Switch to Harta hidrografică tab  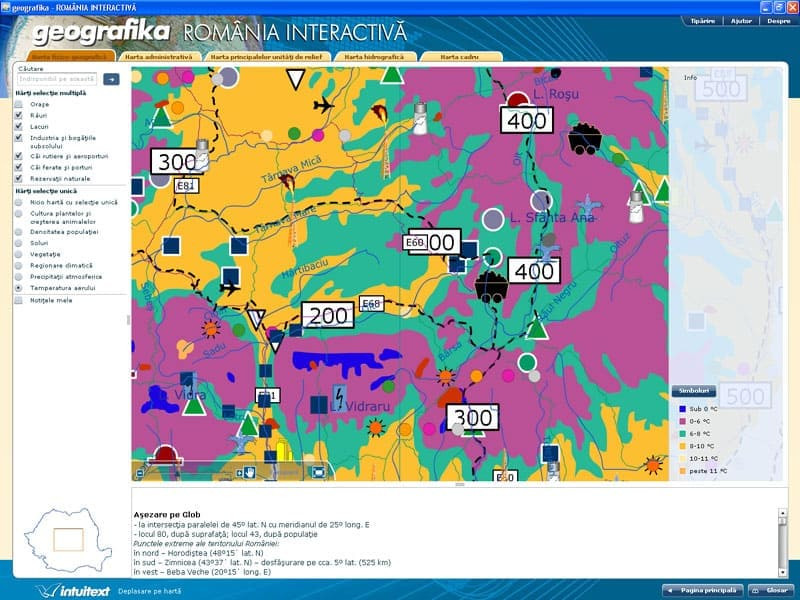(375, 57)
